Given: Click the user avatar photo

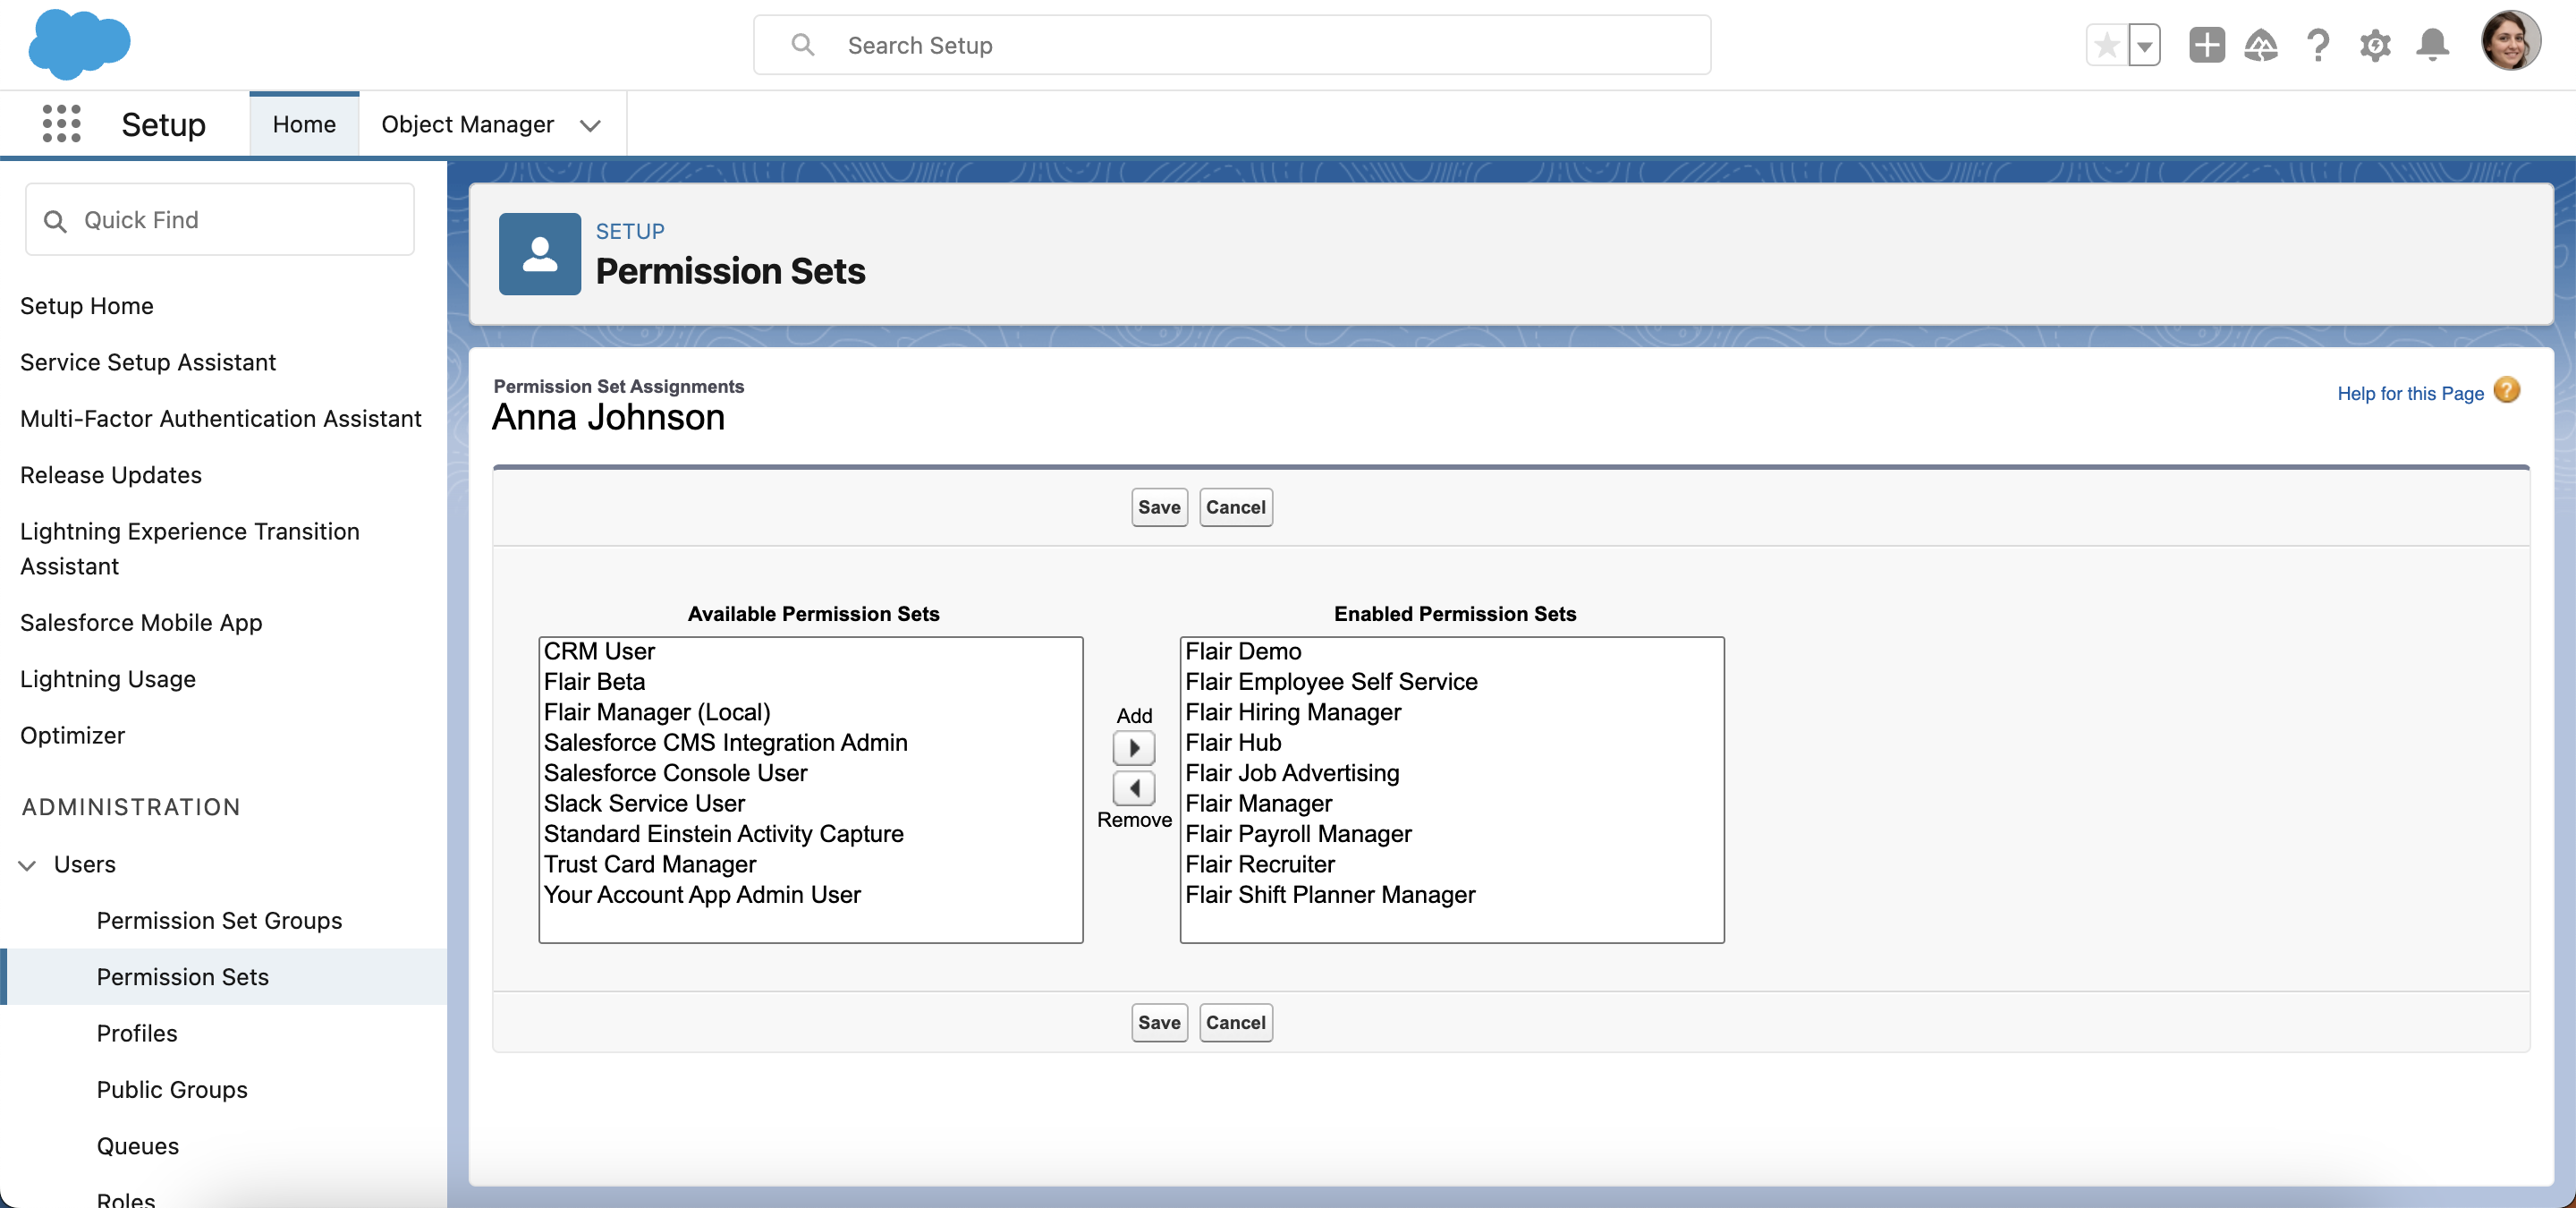Looking at the screenshot, I should tap(2512, 40).
